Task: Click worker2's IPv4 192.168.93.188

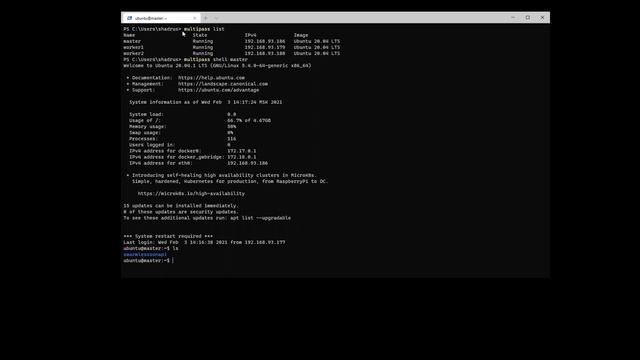Action: pyautogui.click(x=265, y=53)
